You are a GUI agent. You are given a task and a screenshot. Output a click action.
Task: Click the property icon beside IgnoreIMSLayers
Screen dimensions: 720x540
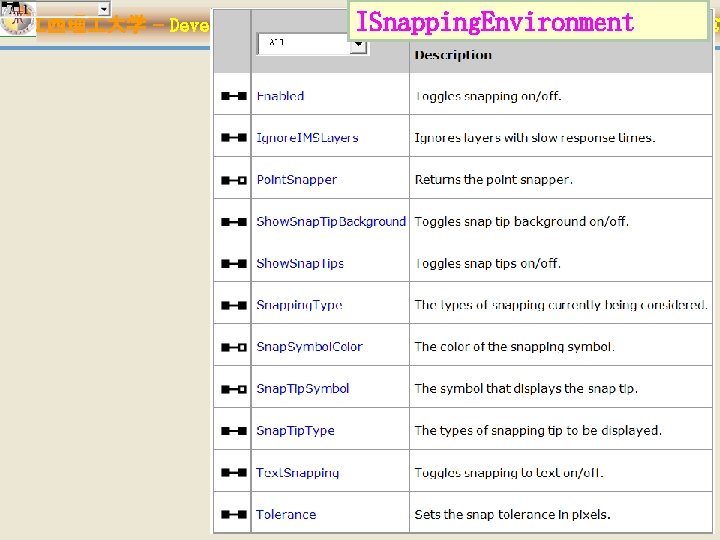tap(234, 137)
